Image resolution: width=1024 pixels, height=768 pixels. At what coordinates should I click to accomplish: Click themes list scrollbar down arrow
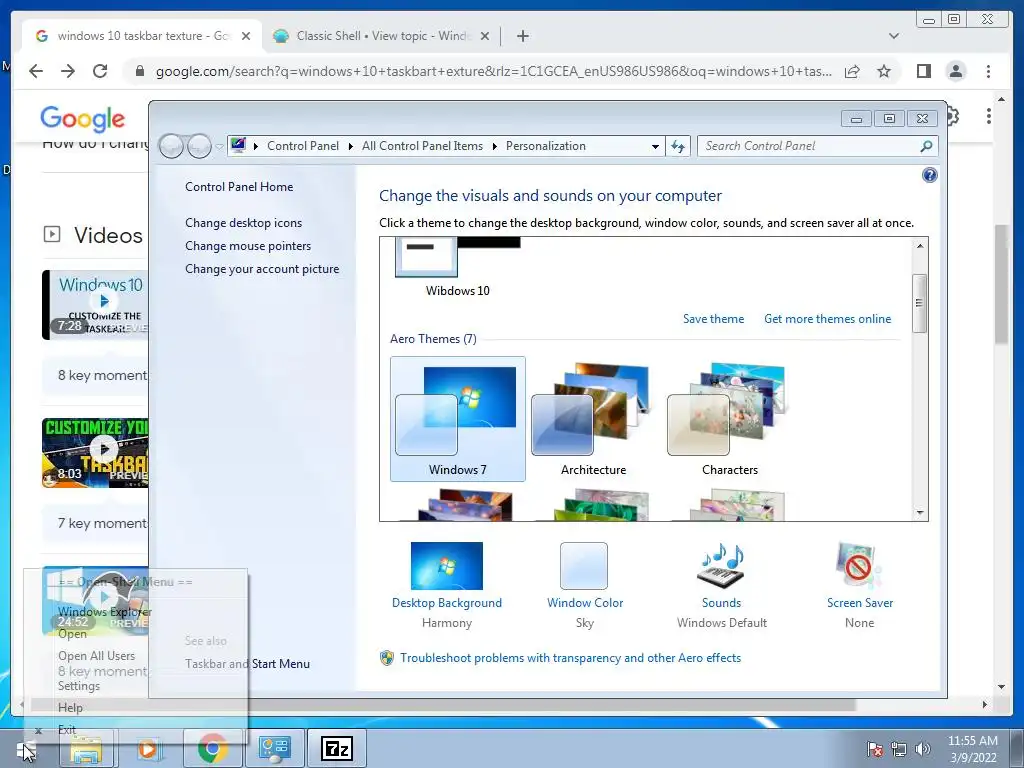click(x=920, y=513)
